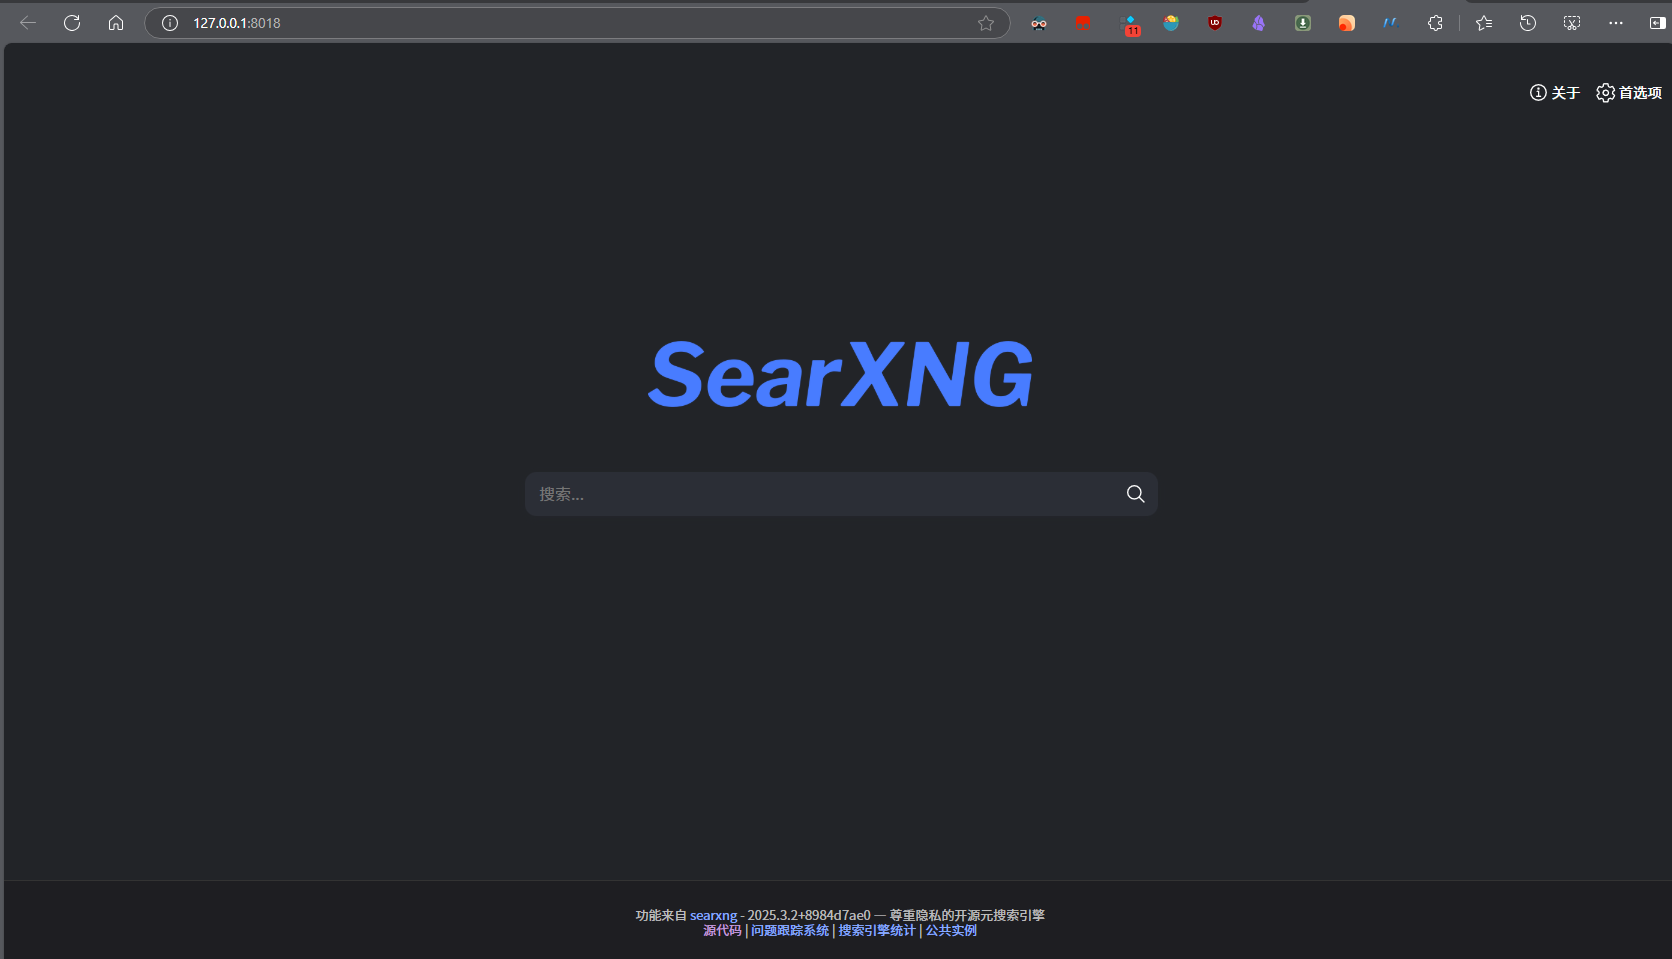Click into the 搜索... search field

point(820,494)
